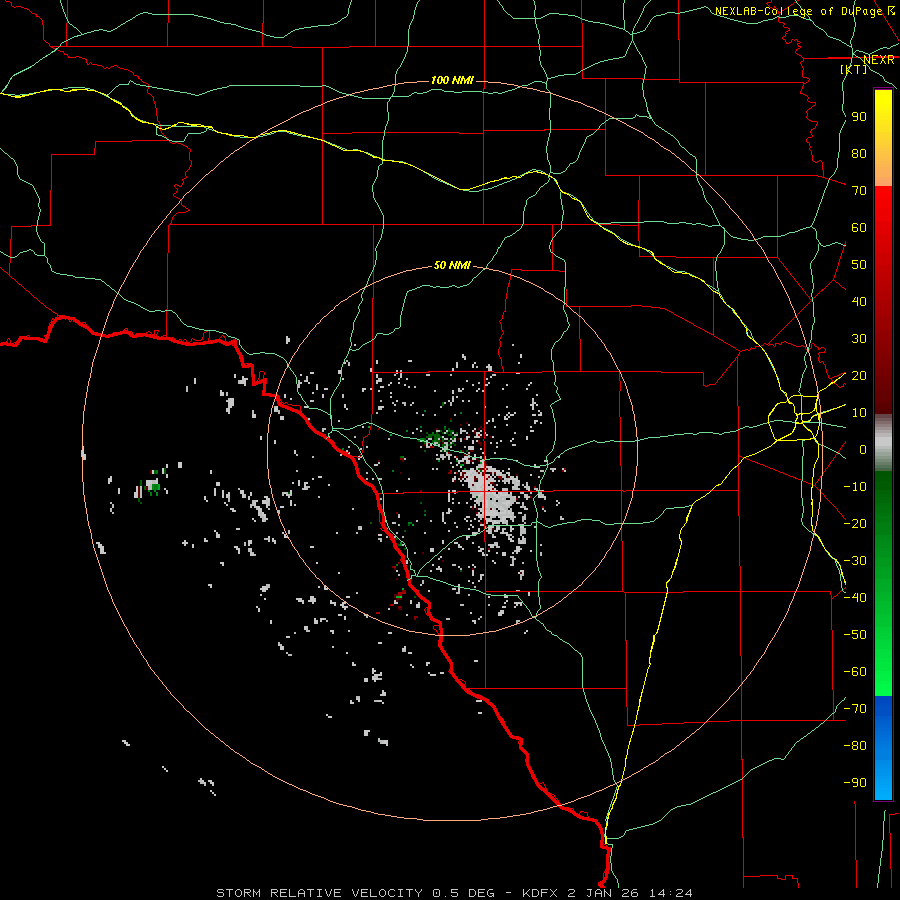Click the 30 value on velocity scale
The height and width of the screenshot is (900, 900).
(x=859, y=339)
